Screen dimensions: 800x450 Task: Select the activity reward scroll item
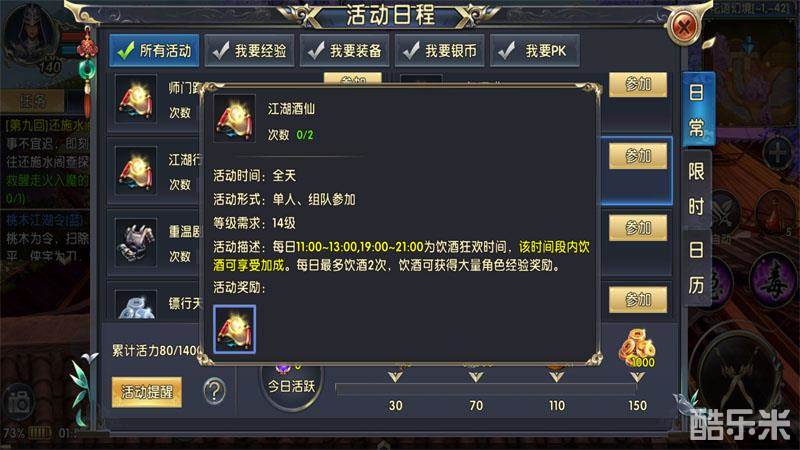click(235, 329)
